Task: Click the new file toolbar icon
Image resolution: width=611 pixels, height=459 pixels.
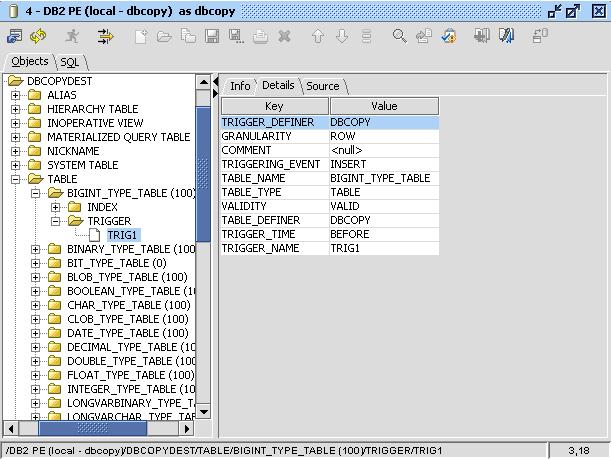Action: (141, 37)
